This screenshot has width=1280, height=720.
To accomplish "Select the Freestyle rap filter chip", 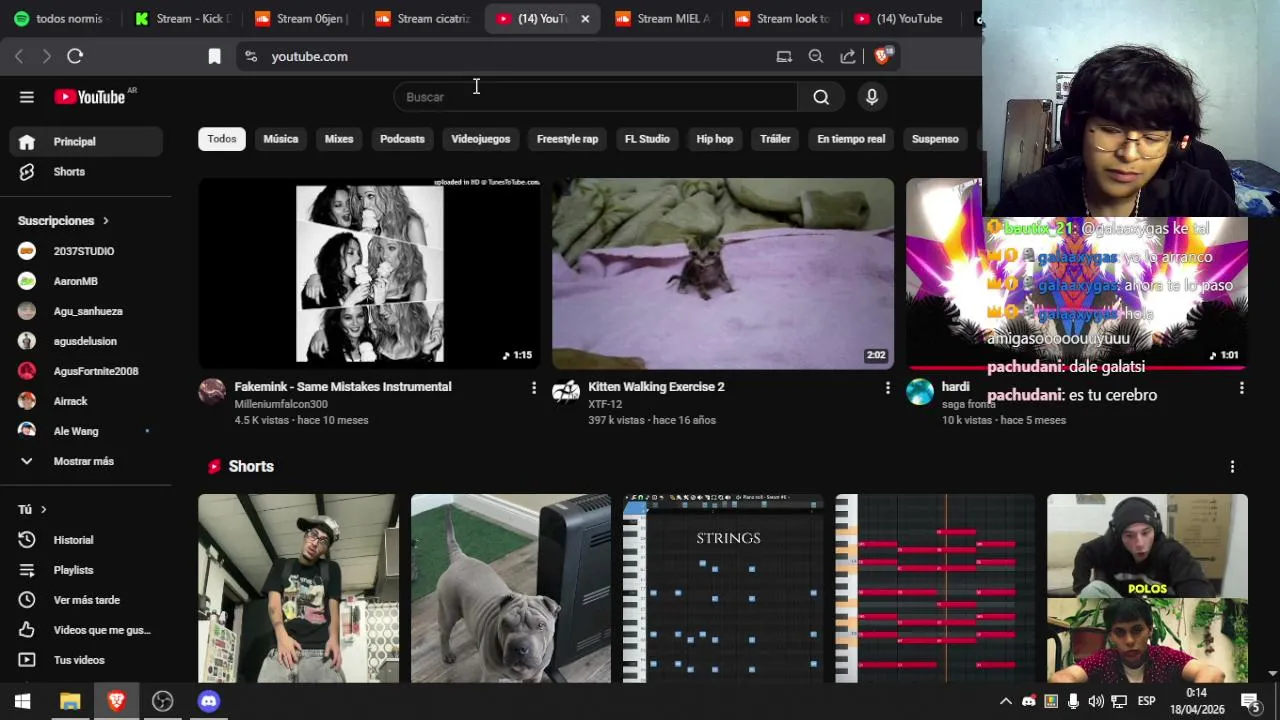I will (567, 139).
